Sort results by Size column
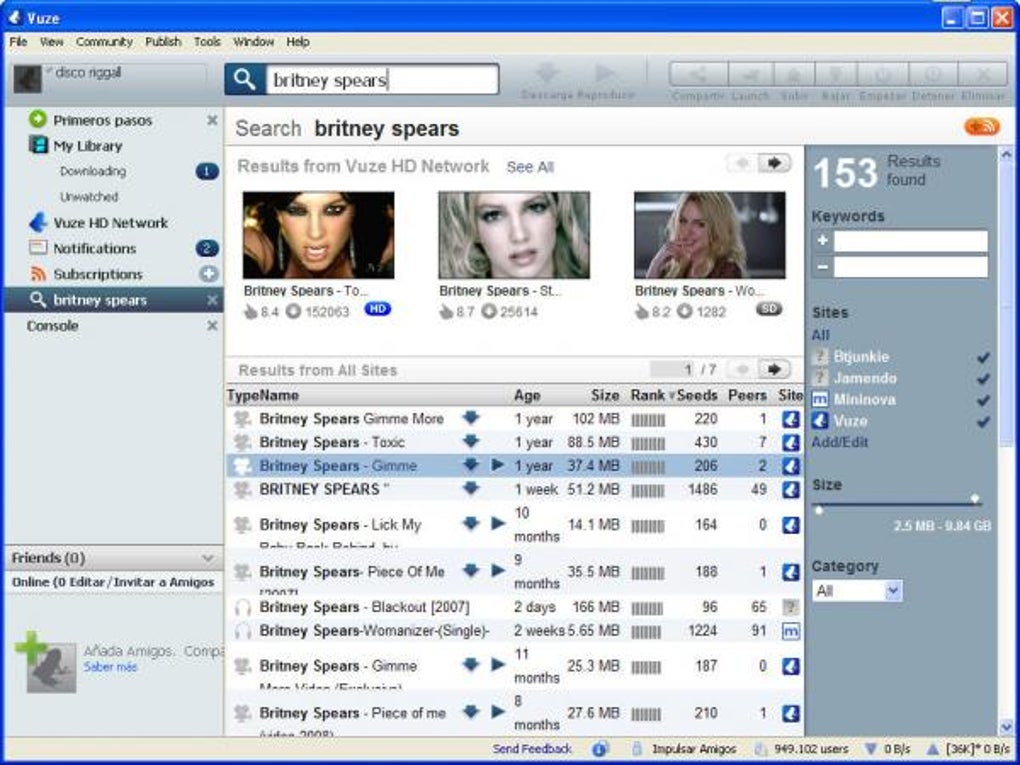The image size is (1020, 765). 605,395
